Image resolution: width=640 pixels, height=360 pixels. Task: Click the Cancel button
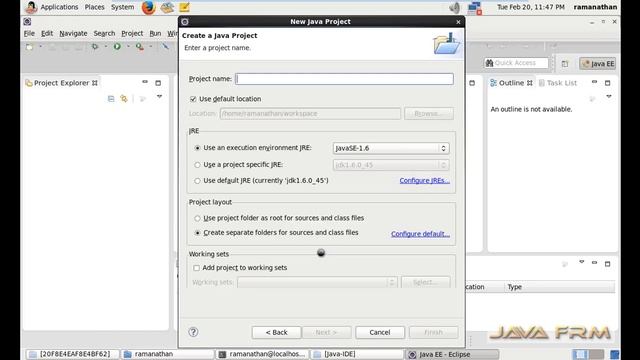tap(380, 332)
